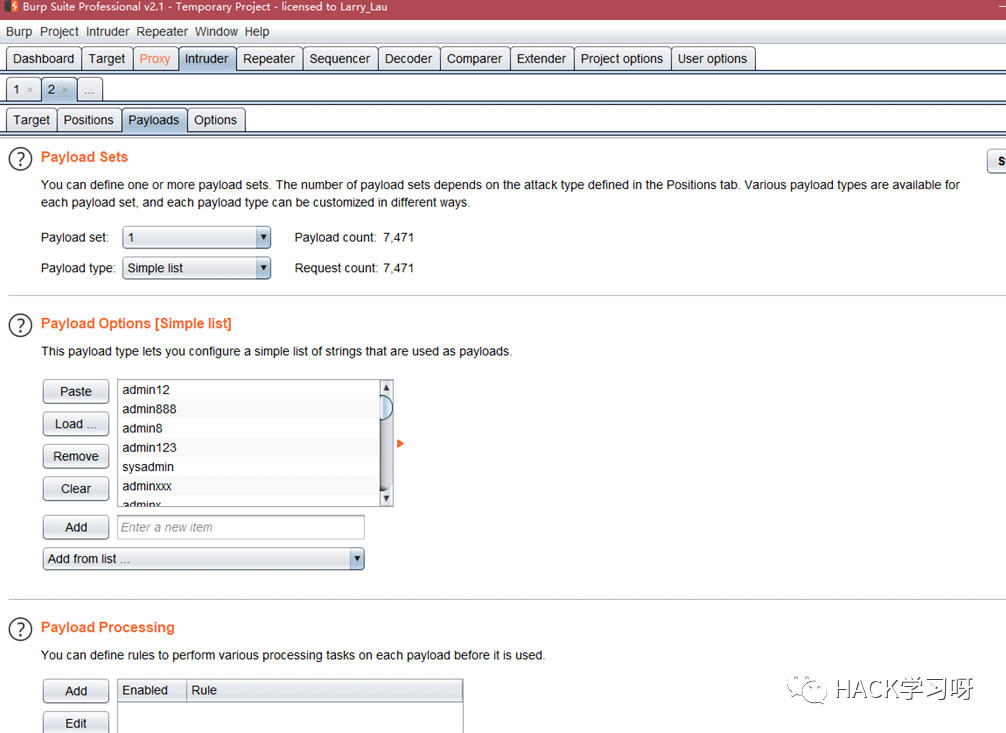Switch to the Decoder tab
The height and width of the screenshot is (733, 1006).
(409, 58)
